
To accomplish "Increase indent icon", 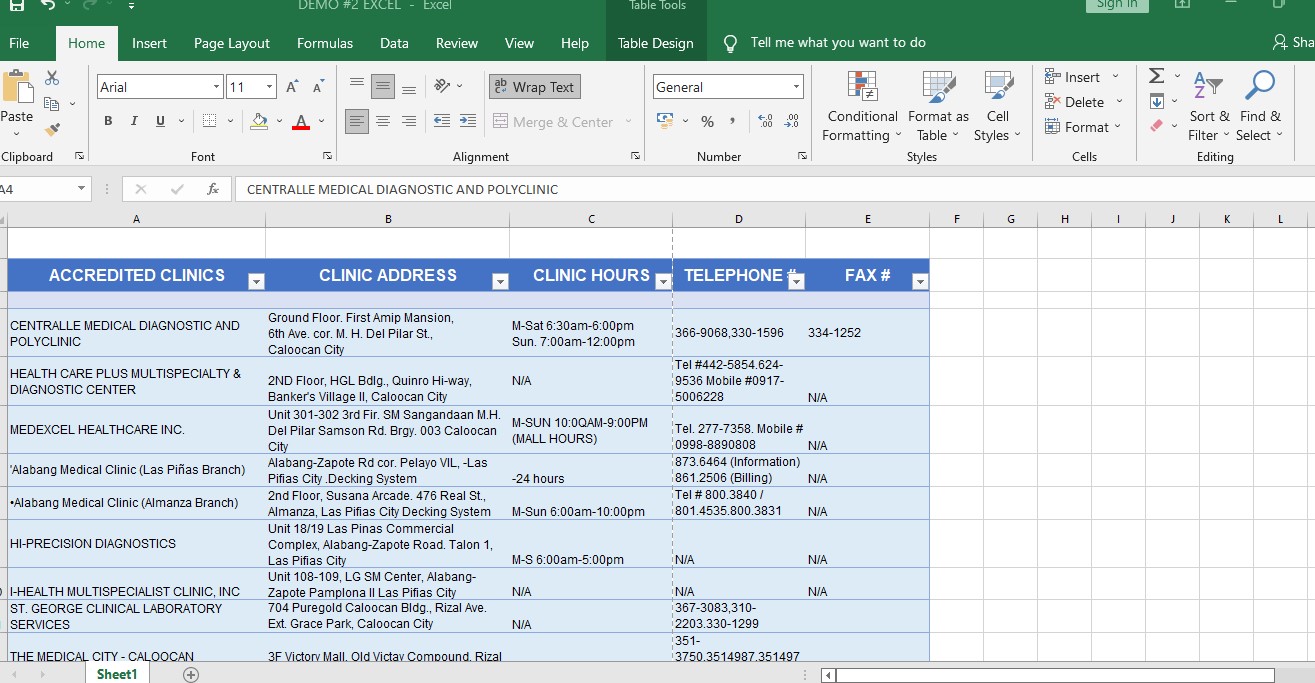I will [467, 121].
